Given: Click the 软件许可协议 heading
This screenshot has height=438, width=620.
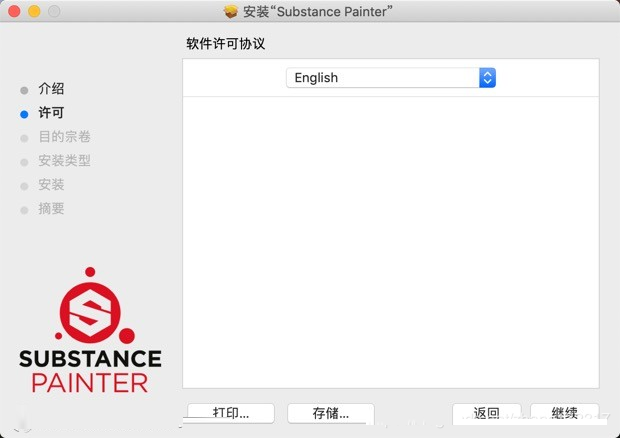Looking at the screenshot, I should click(x=225, y=43).
